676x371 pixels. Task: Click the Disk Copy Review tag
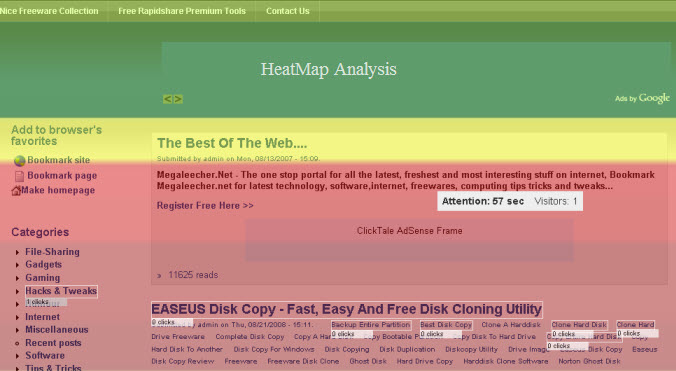(182, 361)
